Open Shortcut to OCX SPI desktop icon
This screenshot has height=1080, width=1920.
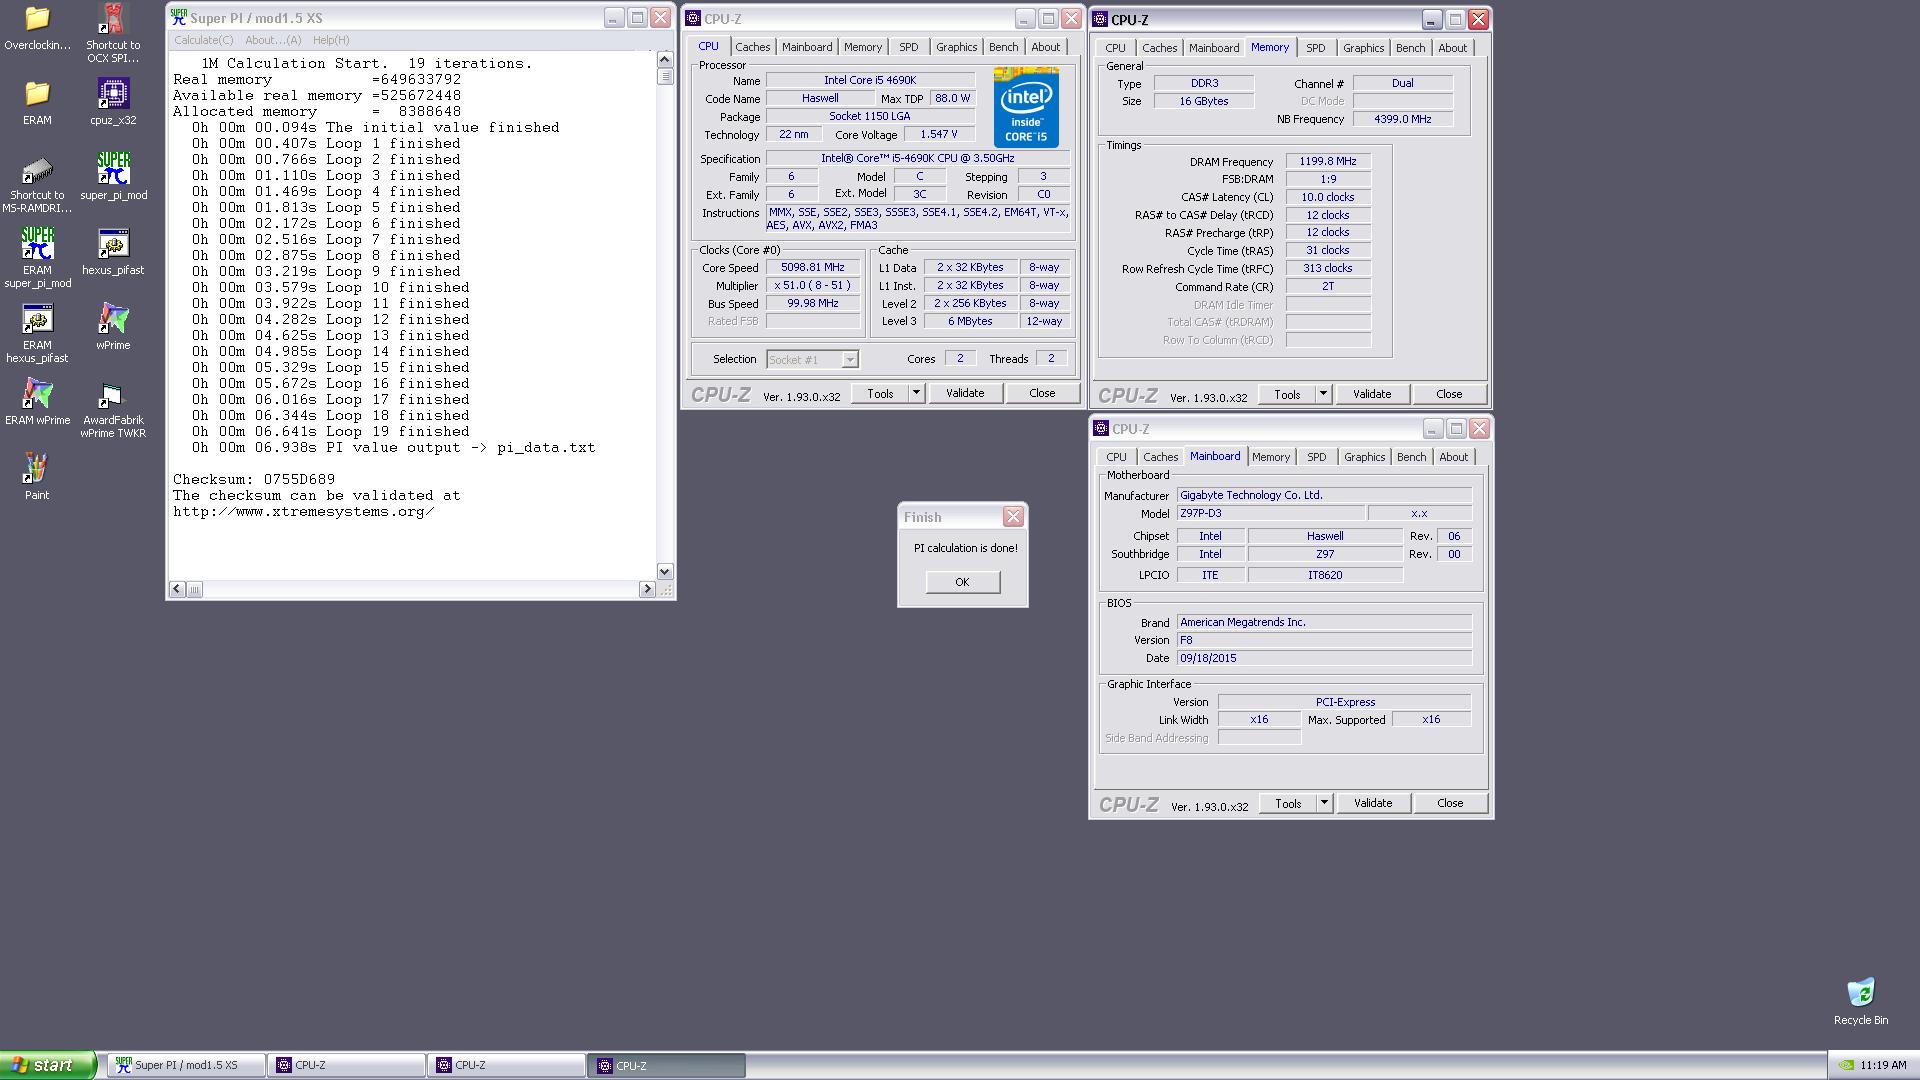click(113, 33)
